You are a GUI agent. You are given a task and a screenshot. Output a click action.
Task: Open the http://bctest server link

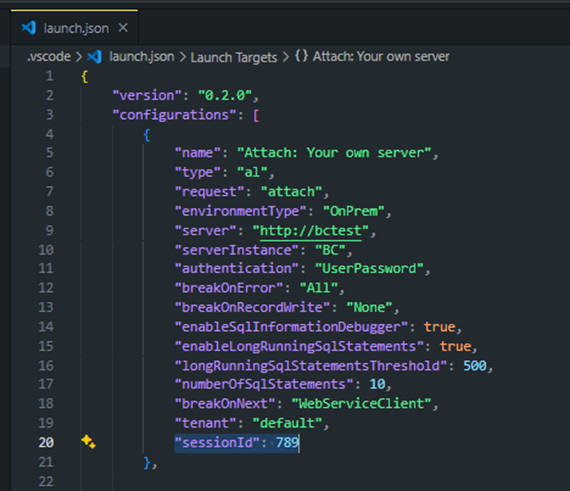click(311, 231)
